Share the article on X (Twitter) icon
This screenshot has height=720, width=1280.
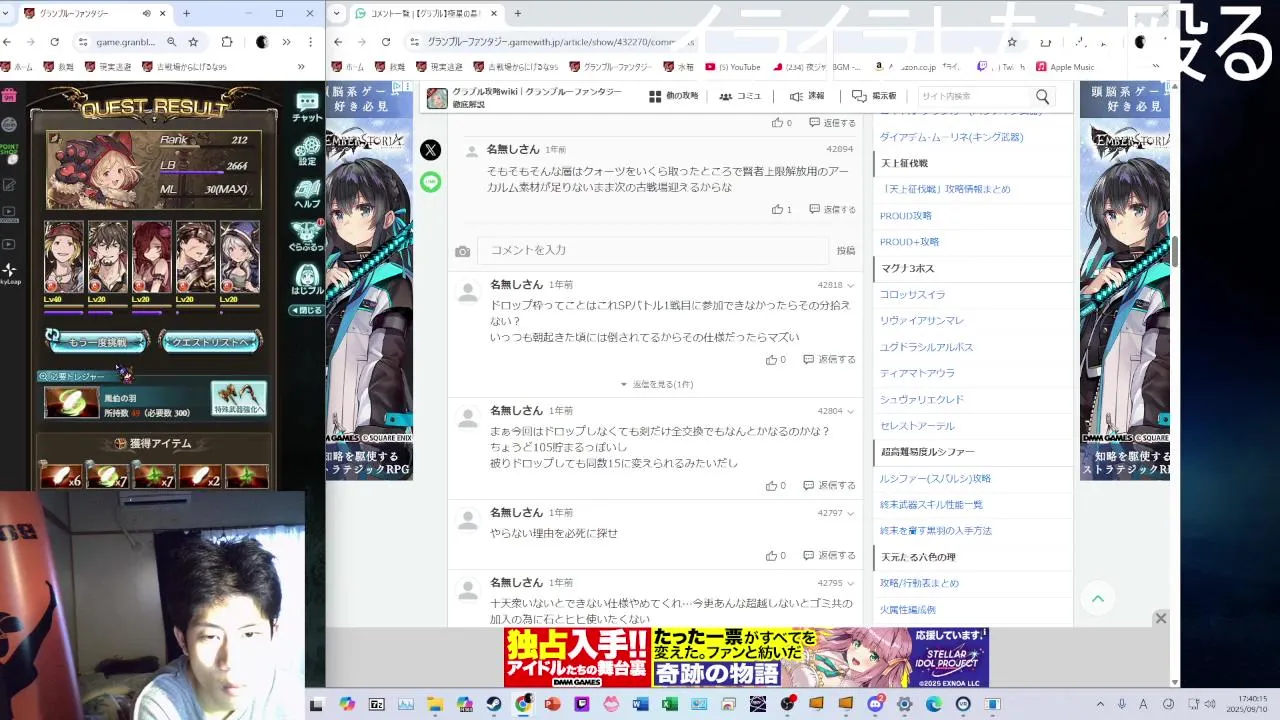[430, 150]
